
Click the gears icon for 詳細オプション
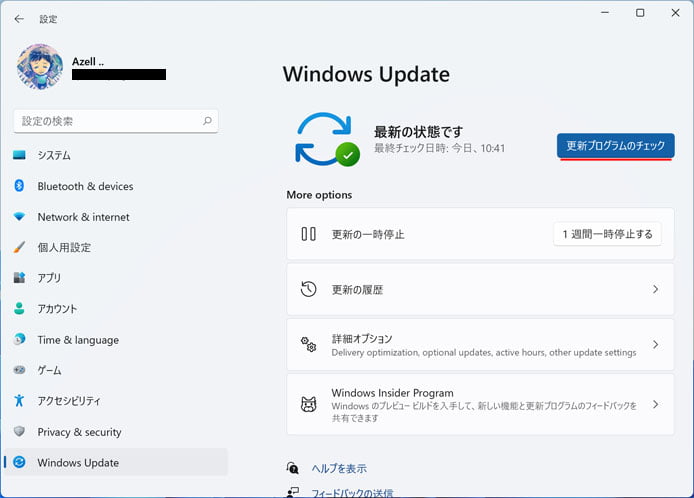(308, 344)
